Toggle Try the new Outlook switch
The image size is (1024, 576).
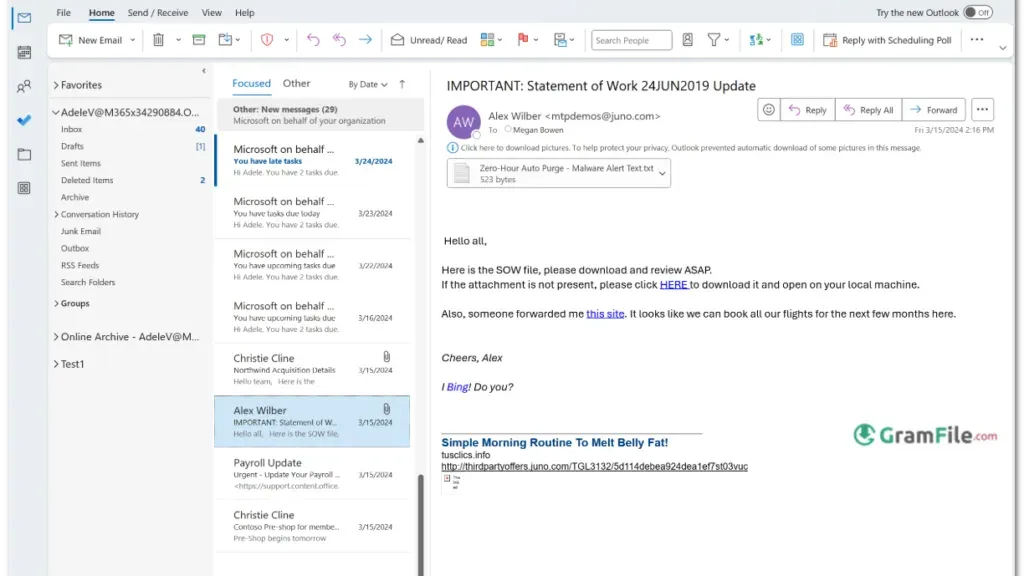pyautogui.click(x=978, y=12)
